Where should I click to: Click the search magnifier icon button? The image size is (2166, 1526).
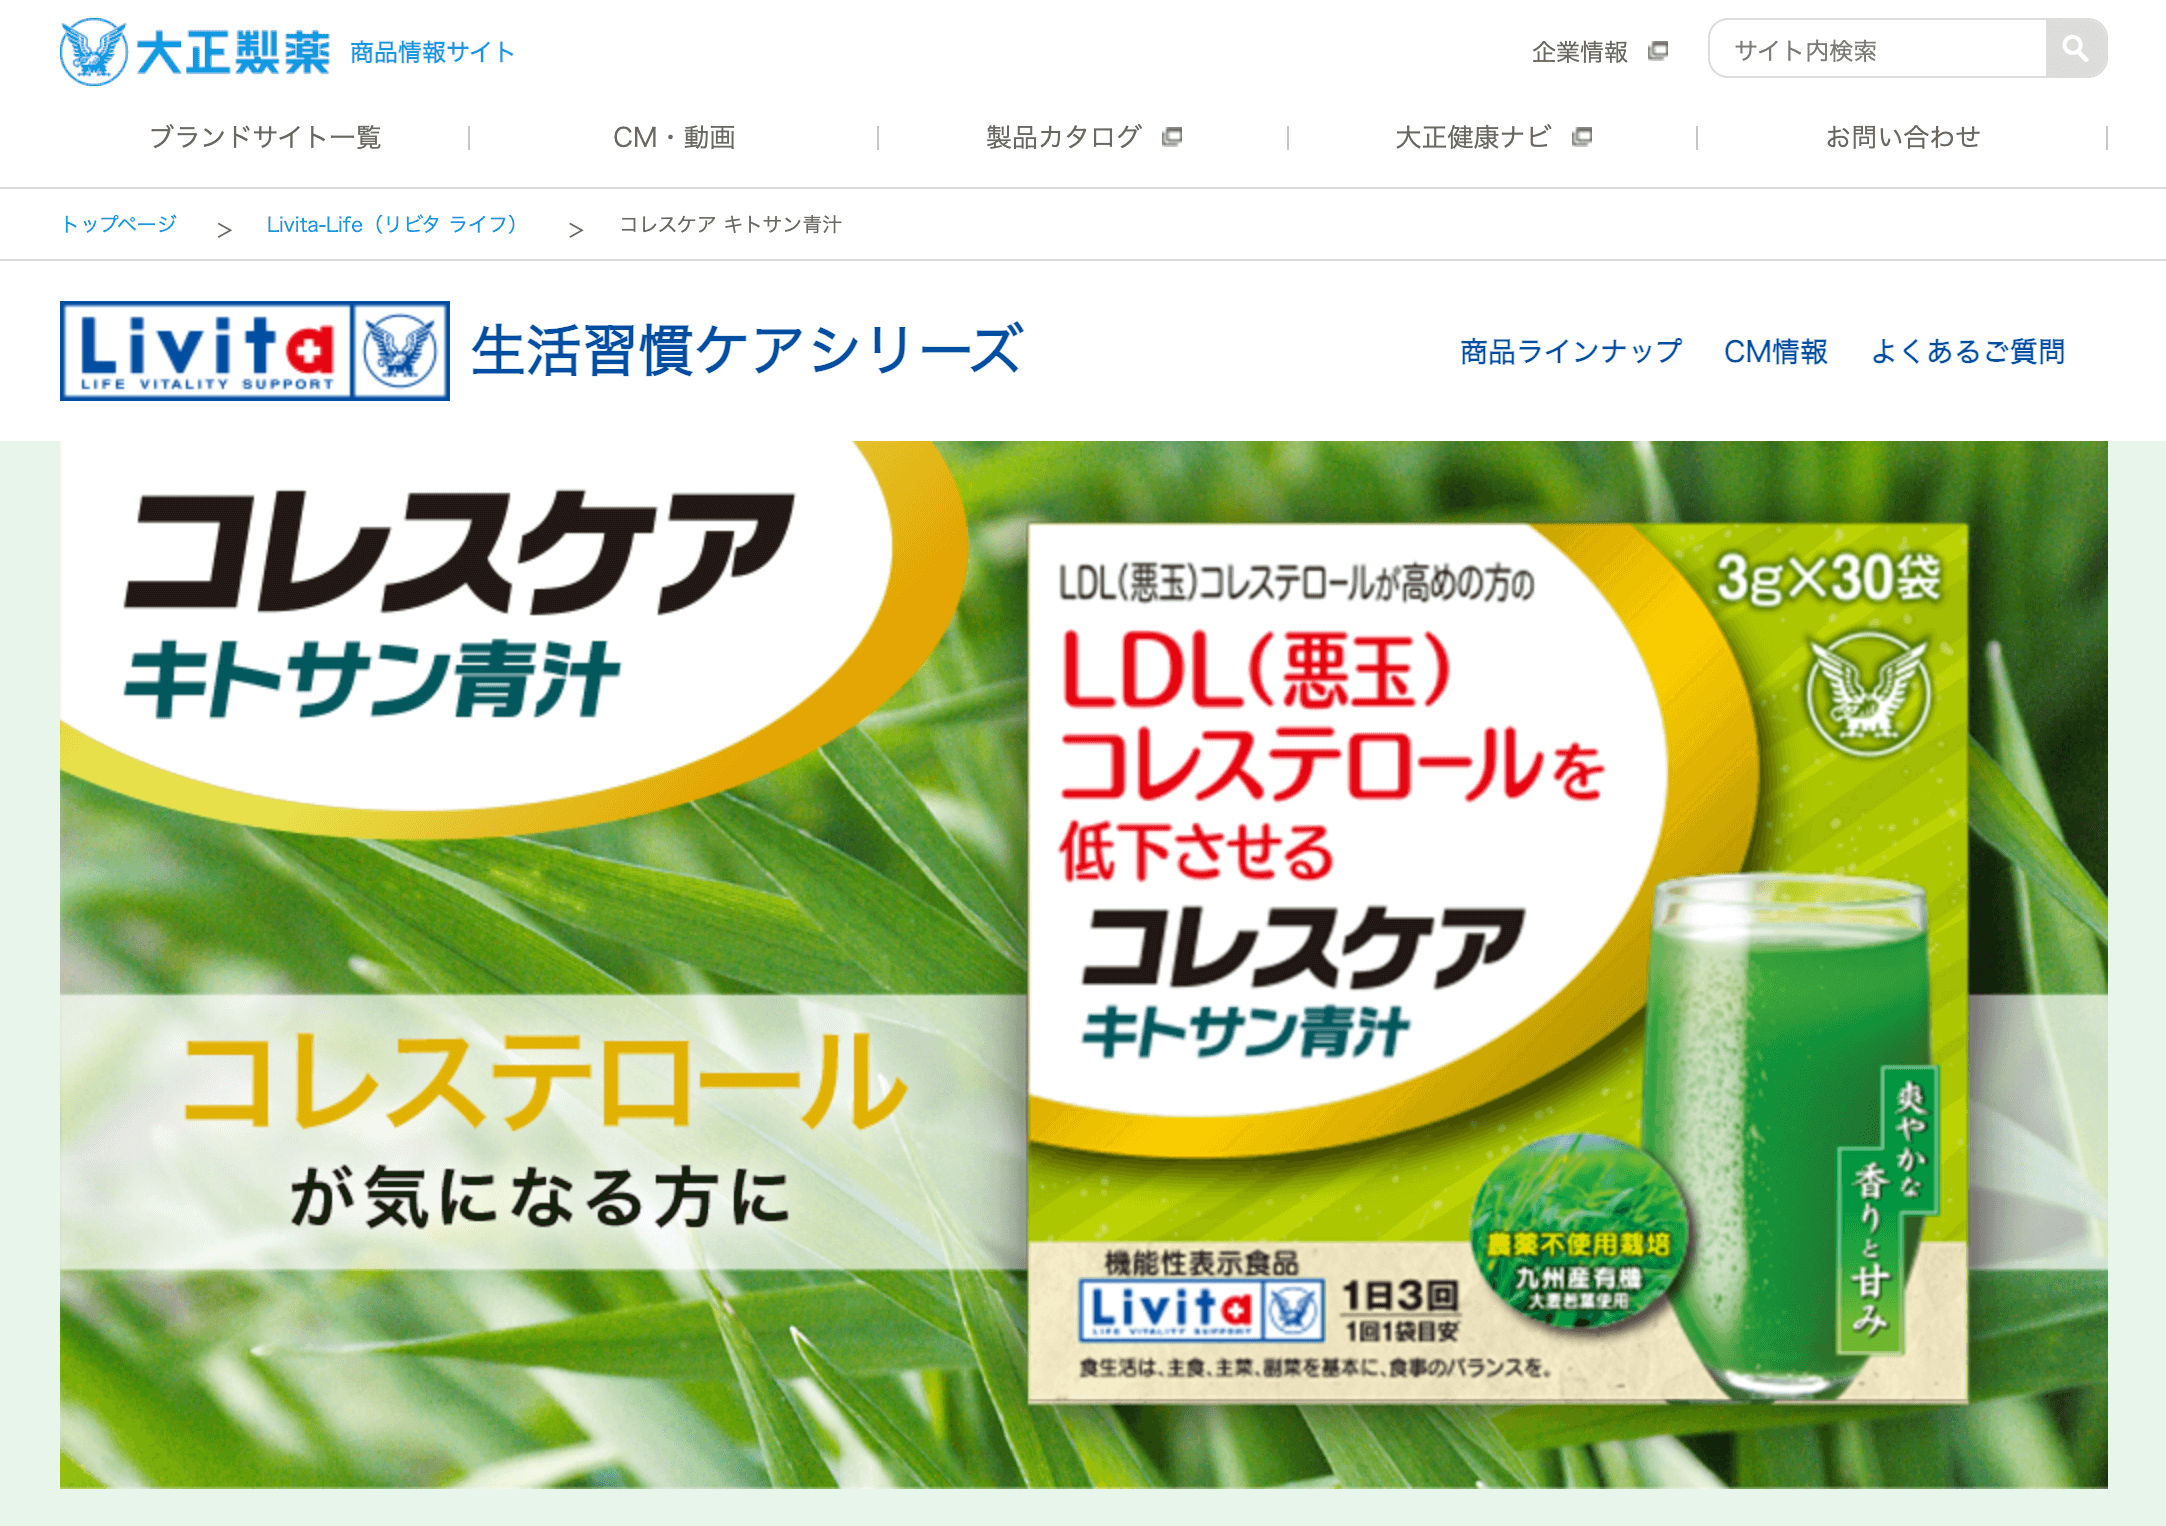point(2076,48)
